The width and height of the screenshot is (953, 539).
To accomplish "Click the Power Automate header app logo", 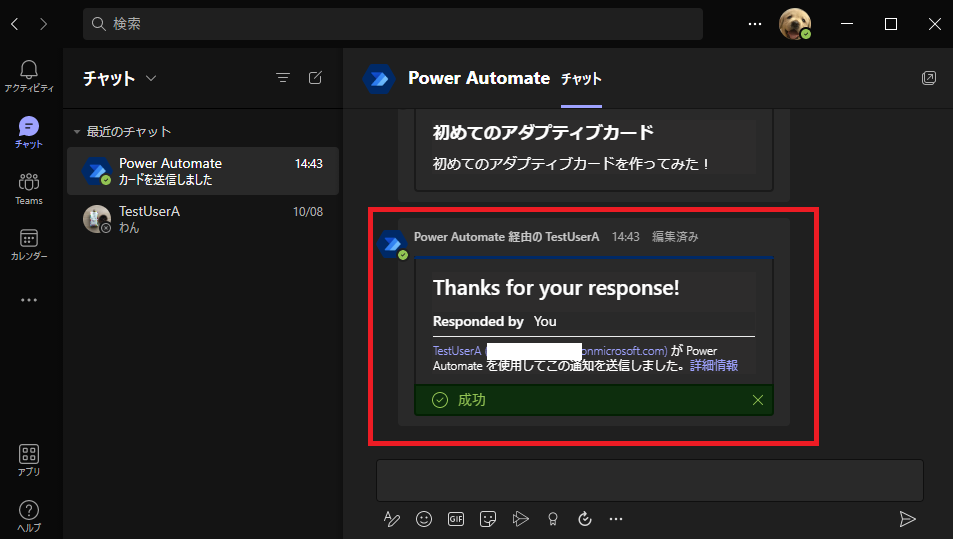I will click(x=379, y=78).
